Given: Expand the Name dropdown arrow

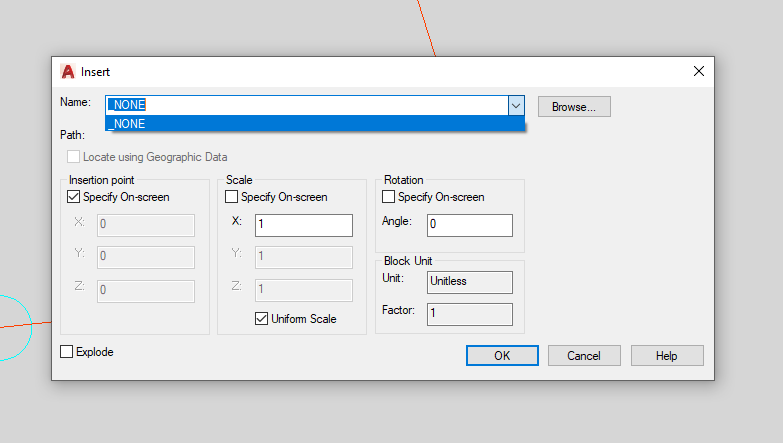Looking at the screenshot, I should click(x=516, y=105).
